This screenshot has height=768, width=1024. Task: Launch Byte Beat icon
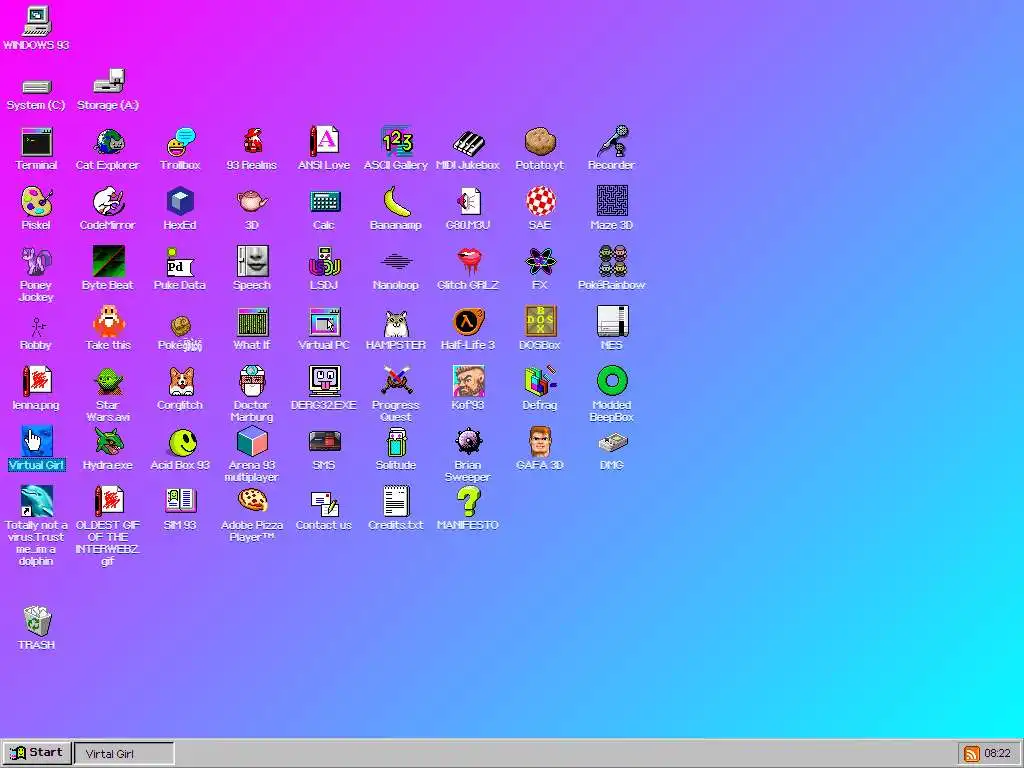point(108,263)
